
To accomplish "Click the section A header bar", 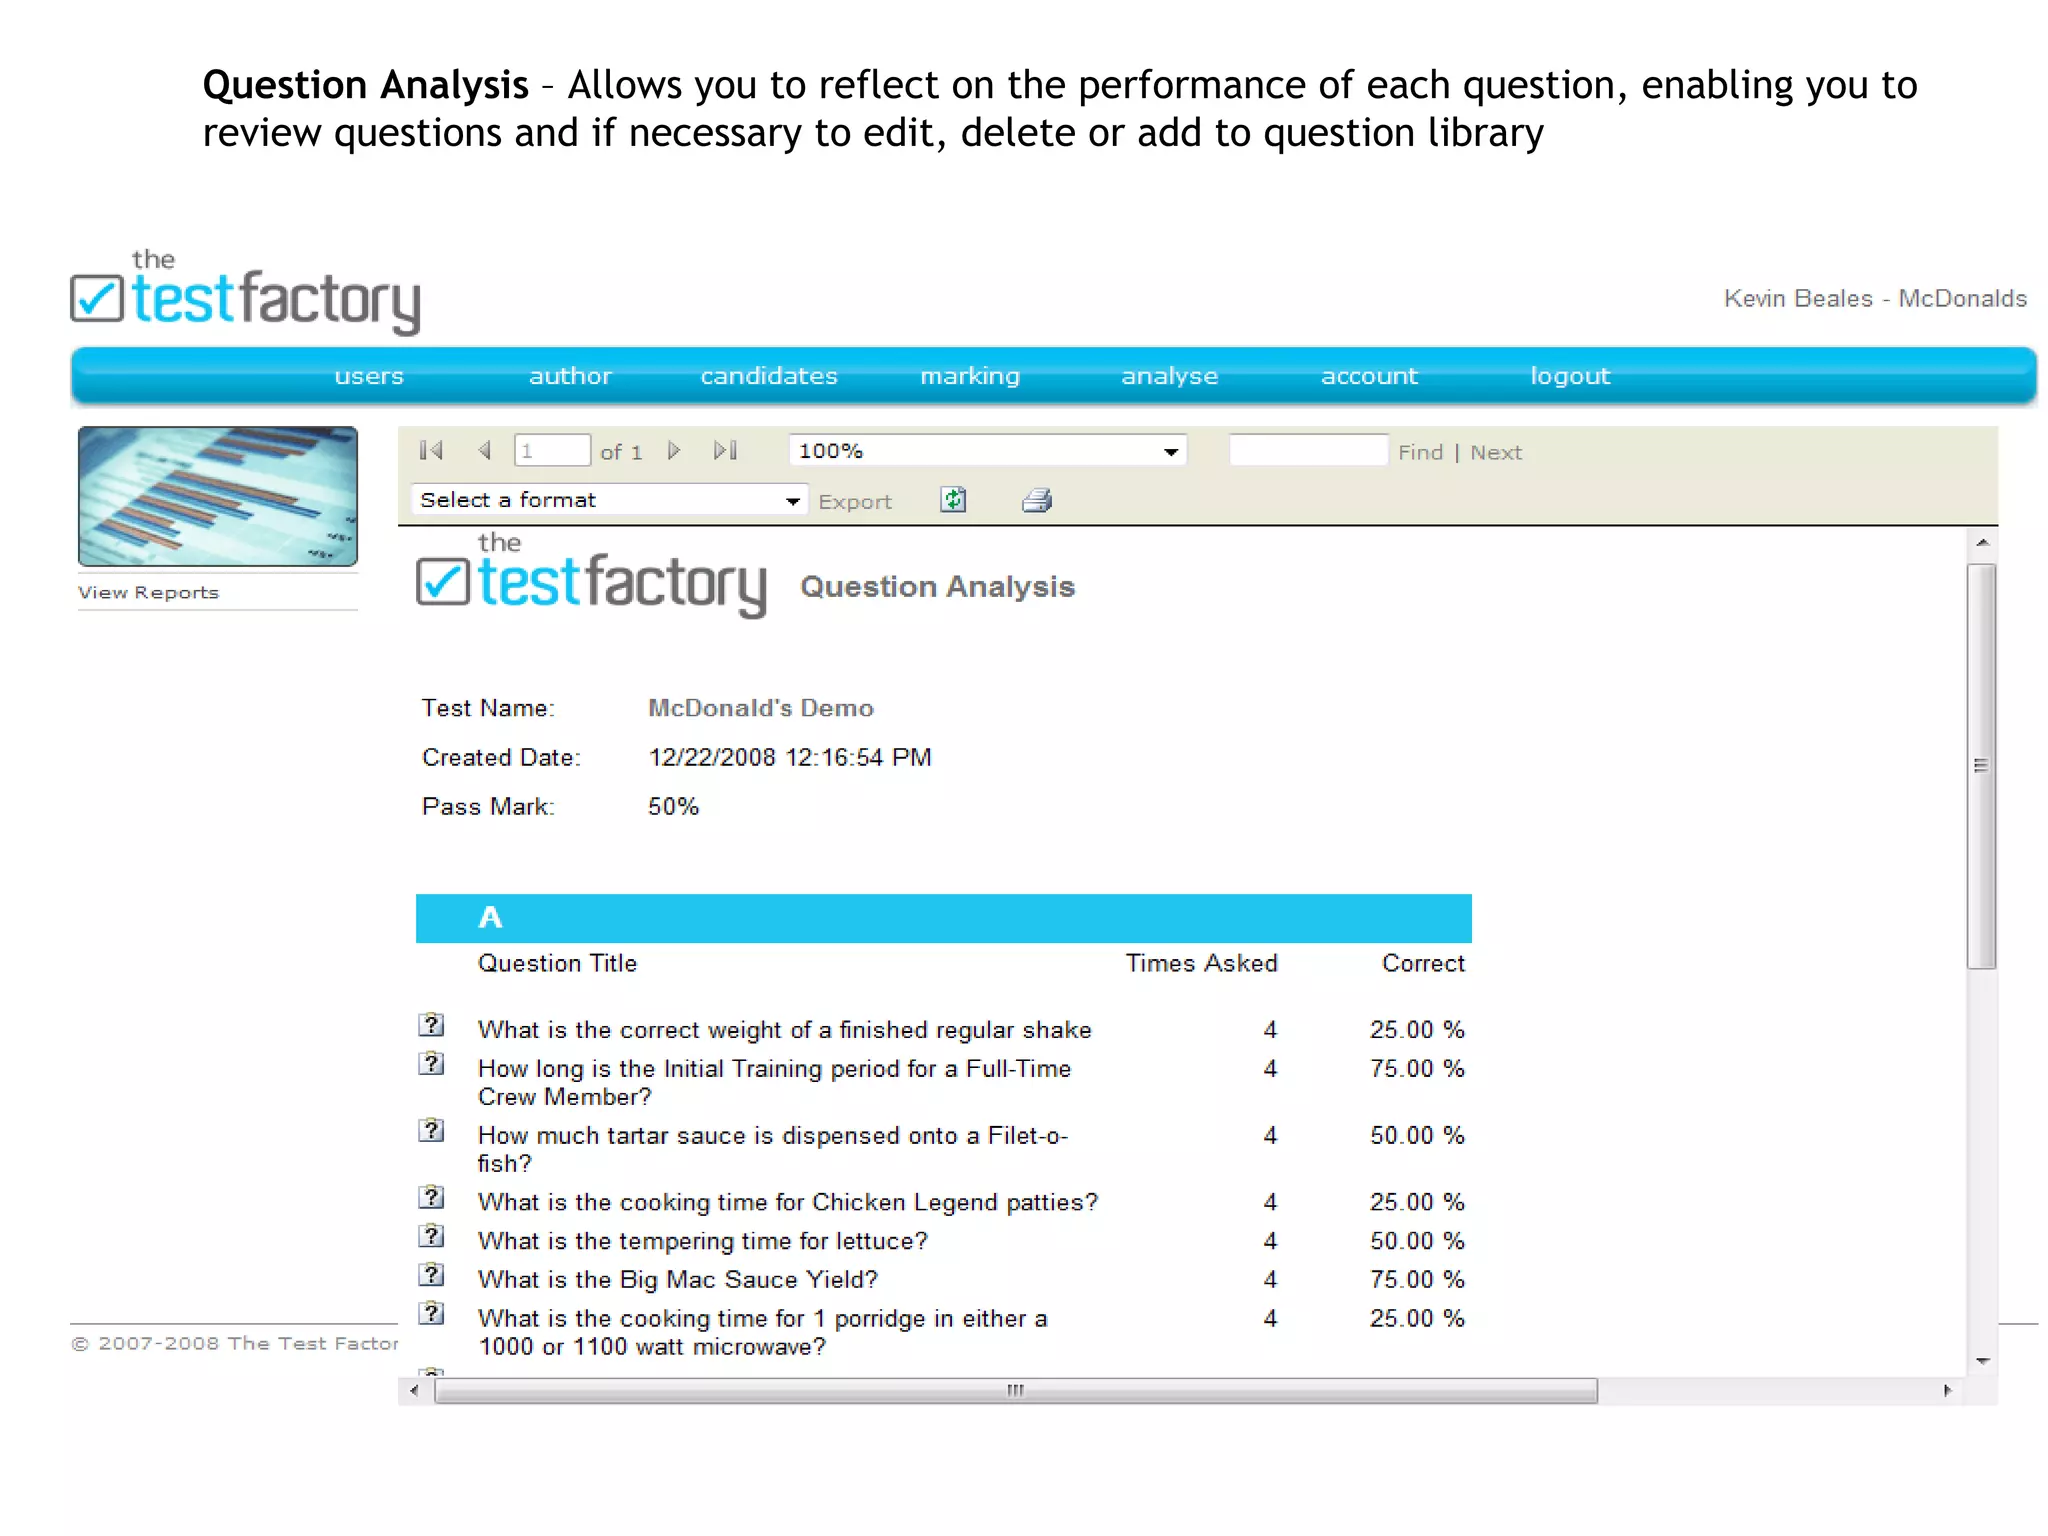I will (x=943, y=918).
